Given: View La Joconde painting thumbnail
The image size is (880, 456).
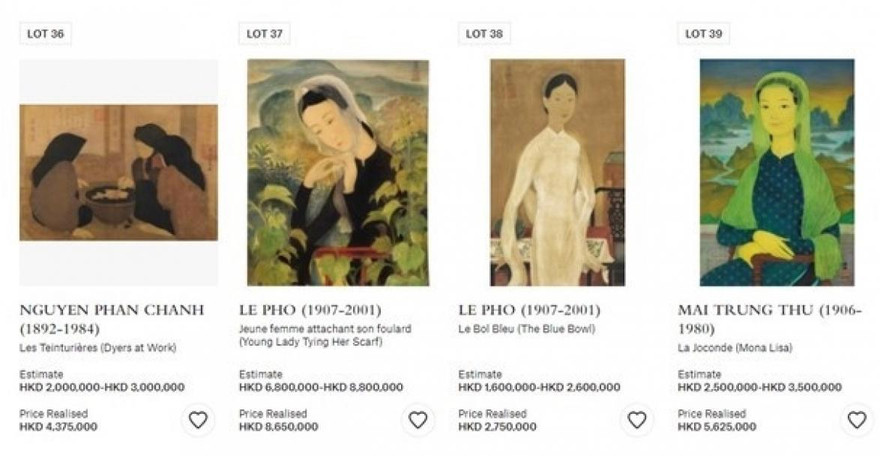Looking at the screenshot, I should (x=769, y=172).
